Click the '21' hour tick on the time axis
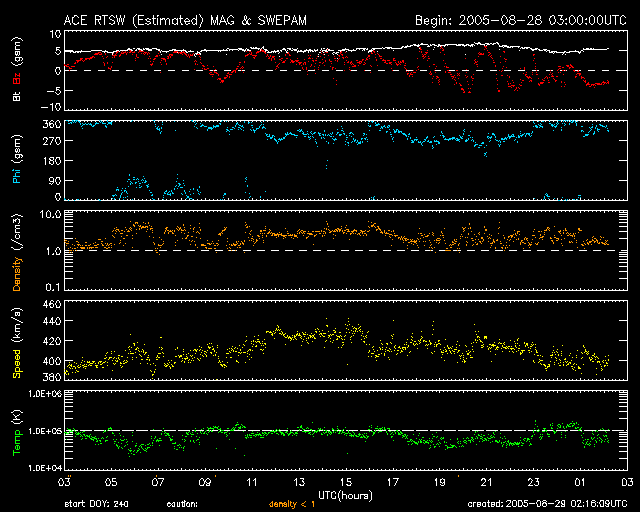The width and height of the screenshot is (640, 512). [486, 482]
